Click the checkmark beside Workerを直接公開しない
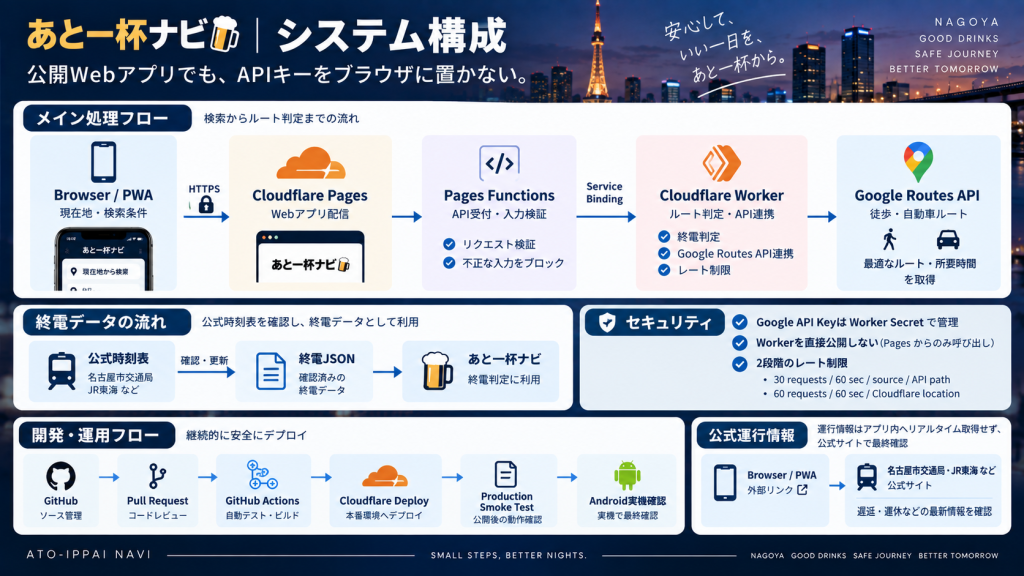 coord(739,343)
